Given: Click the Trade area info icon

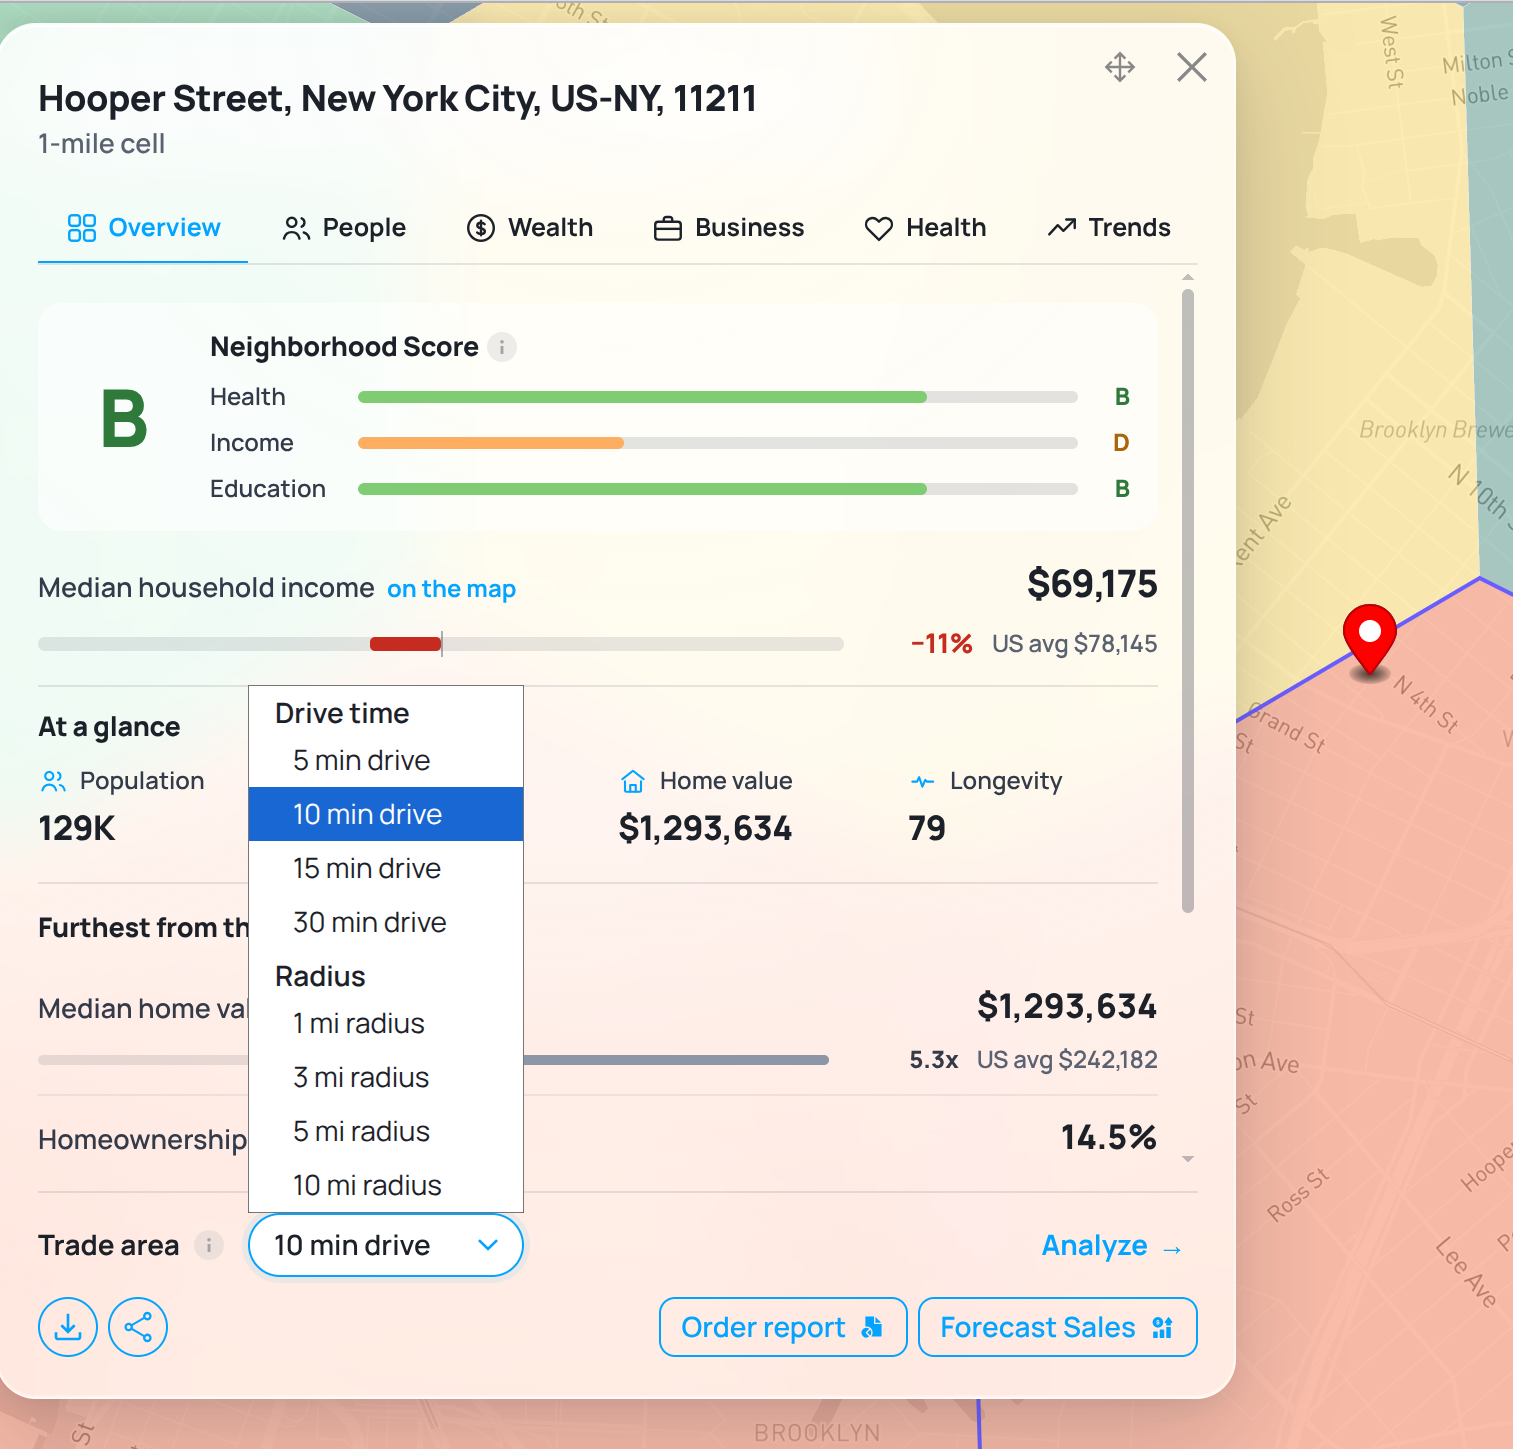Looking at the screenshot, I should point(209,1245).
